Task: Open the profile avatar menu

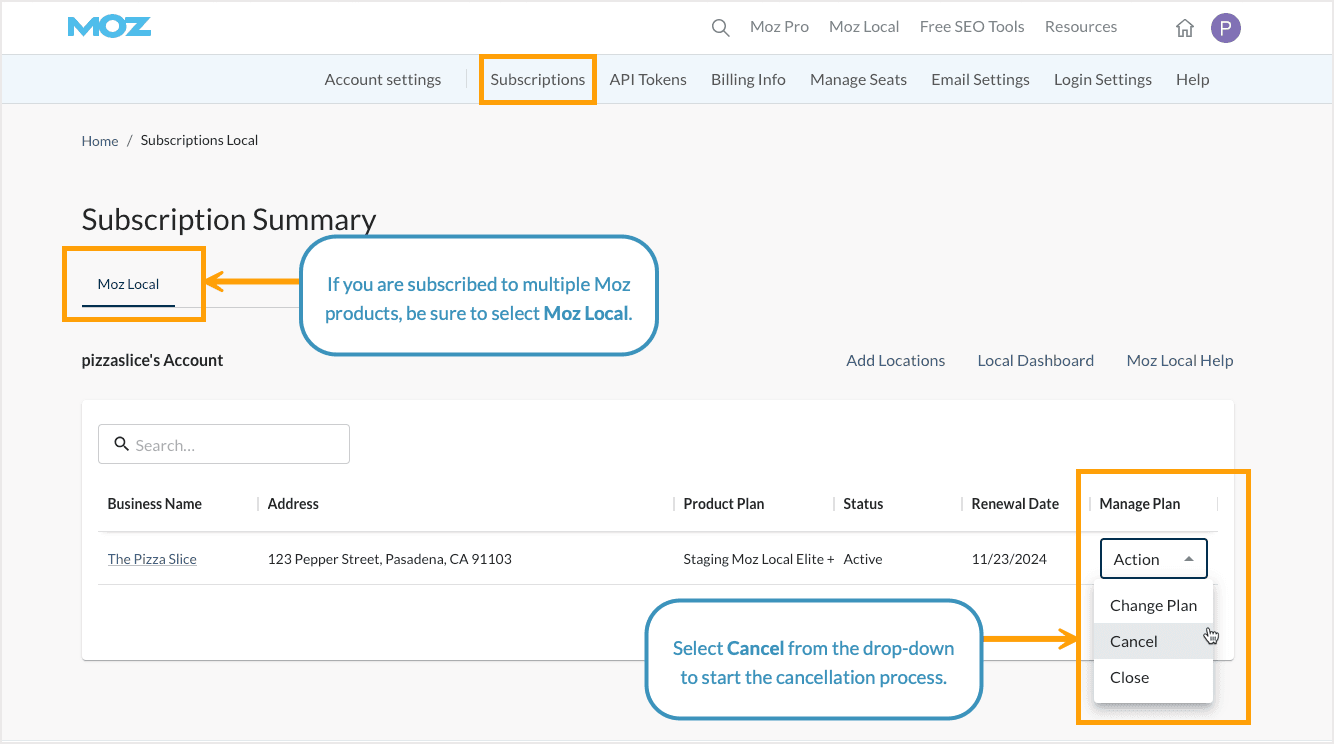Action: coord(1225,28)
